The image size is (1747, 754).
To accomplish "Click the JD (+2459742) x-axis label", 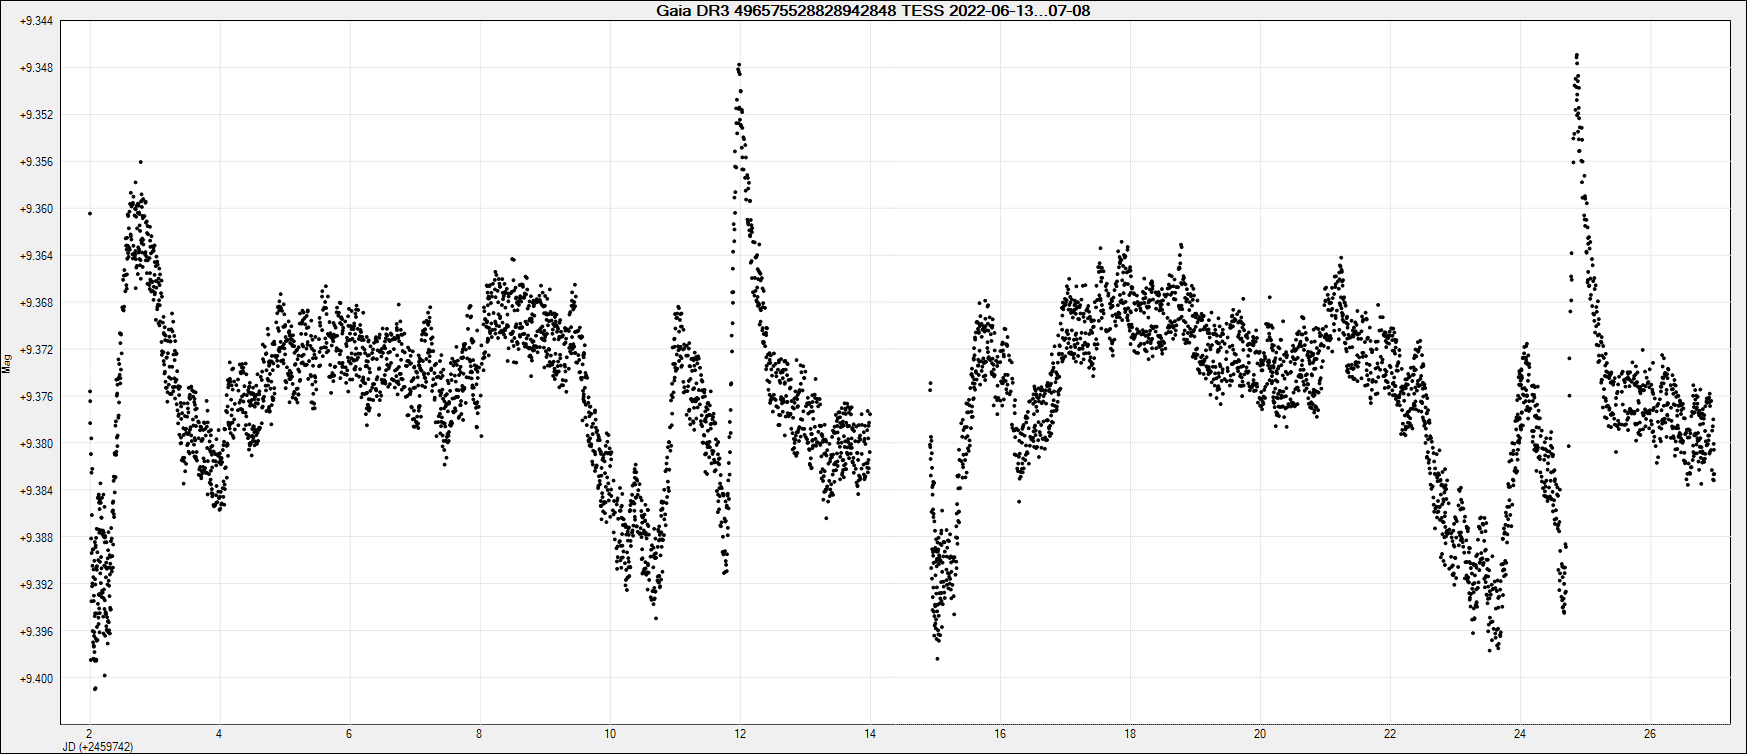I will [x=97, y=747].
